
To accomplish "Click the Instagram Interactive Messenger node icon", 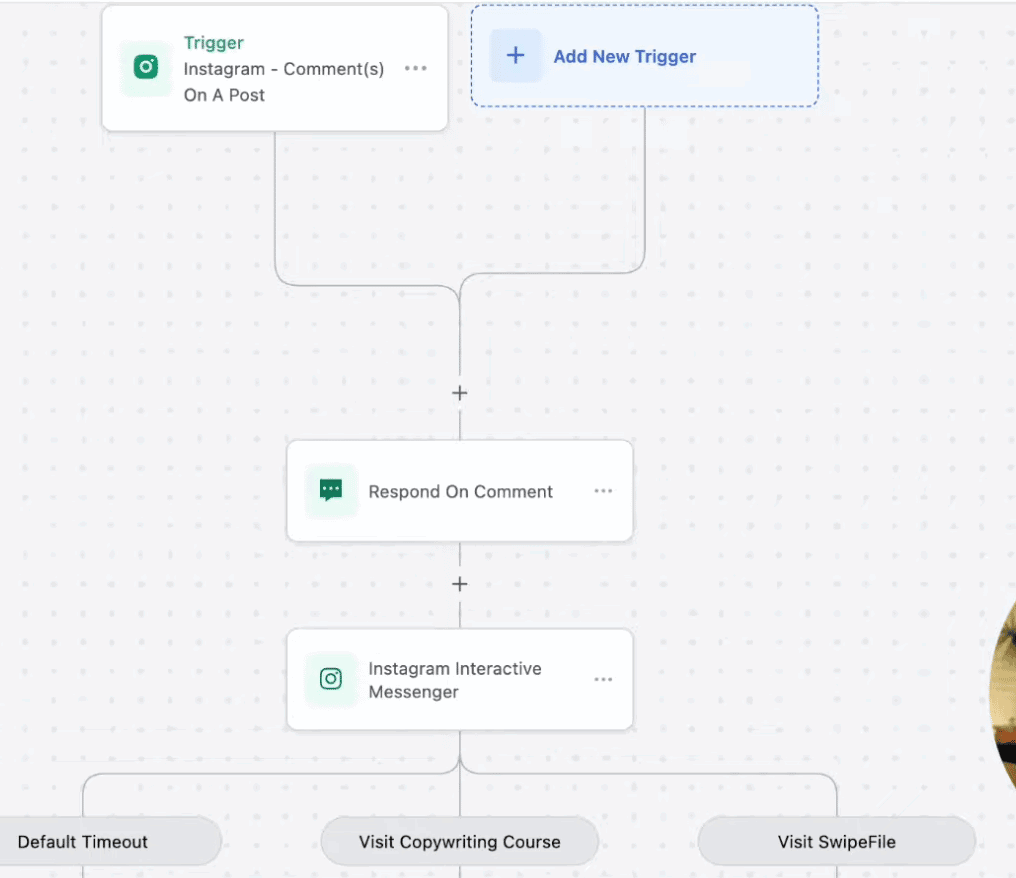I will [331, 679].
